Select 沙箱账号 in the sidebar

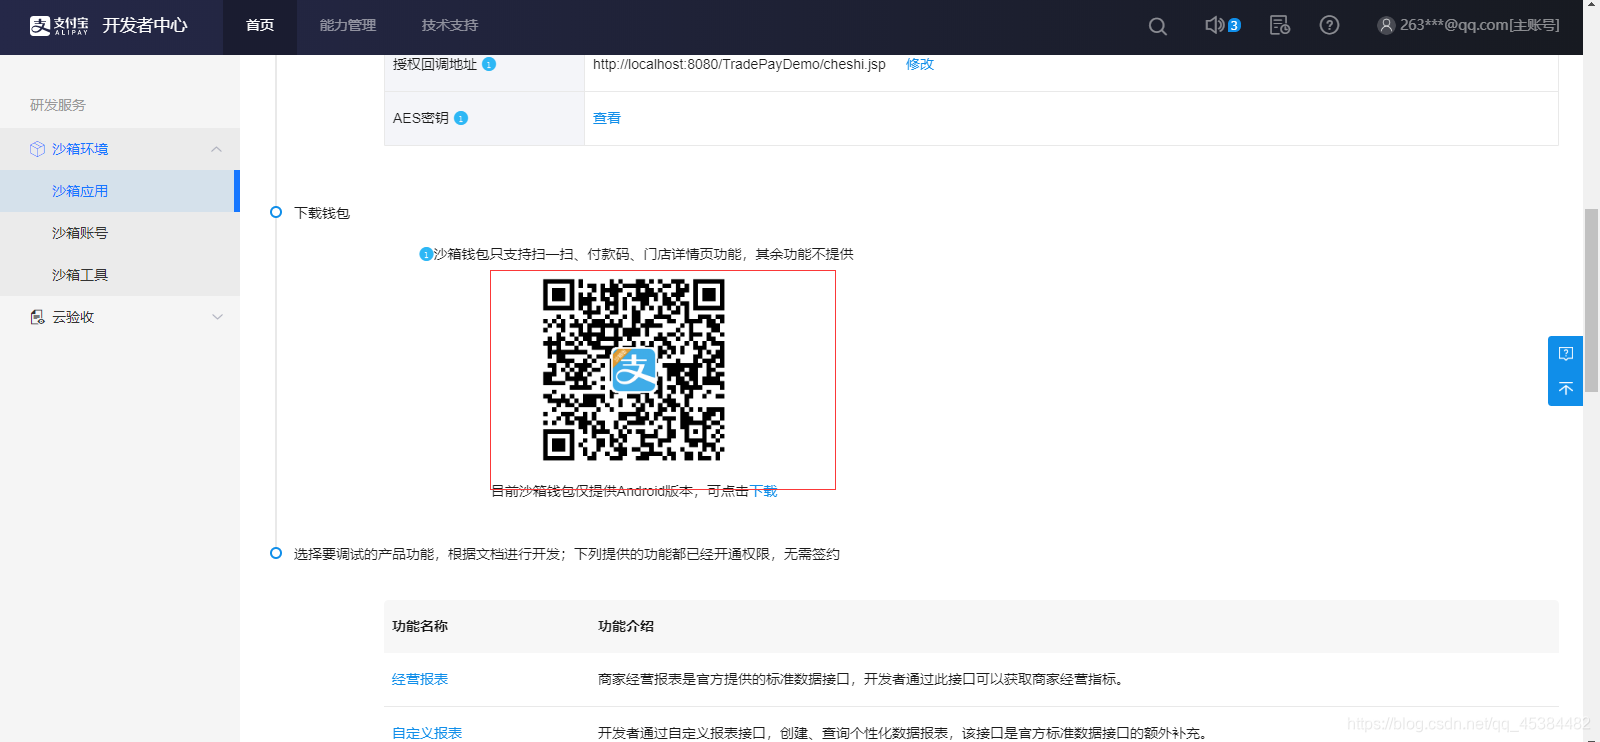coord(119,233)
